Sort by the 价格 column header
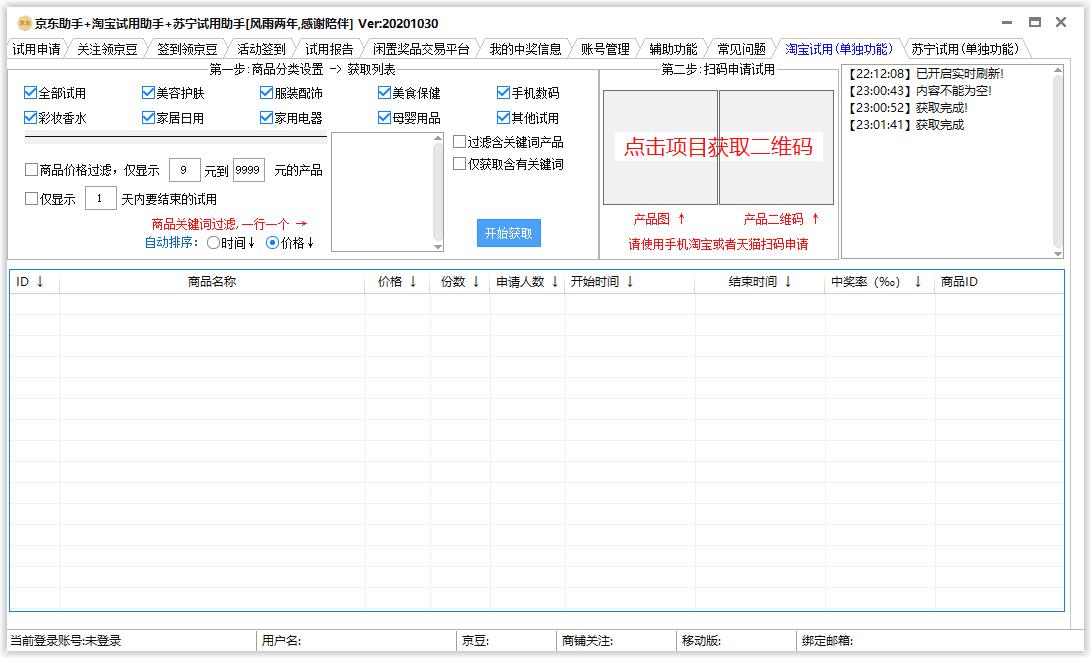The height and width of the screenshot is (658, 1091). (397, 282)
